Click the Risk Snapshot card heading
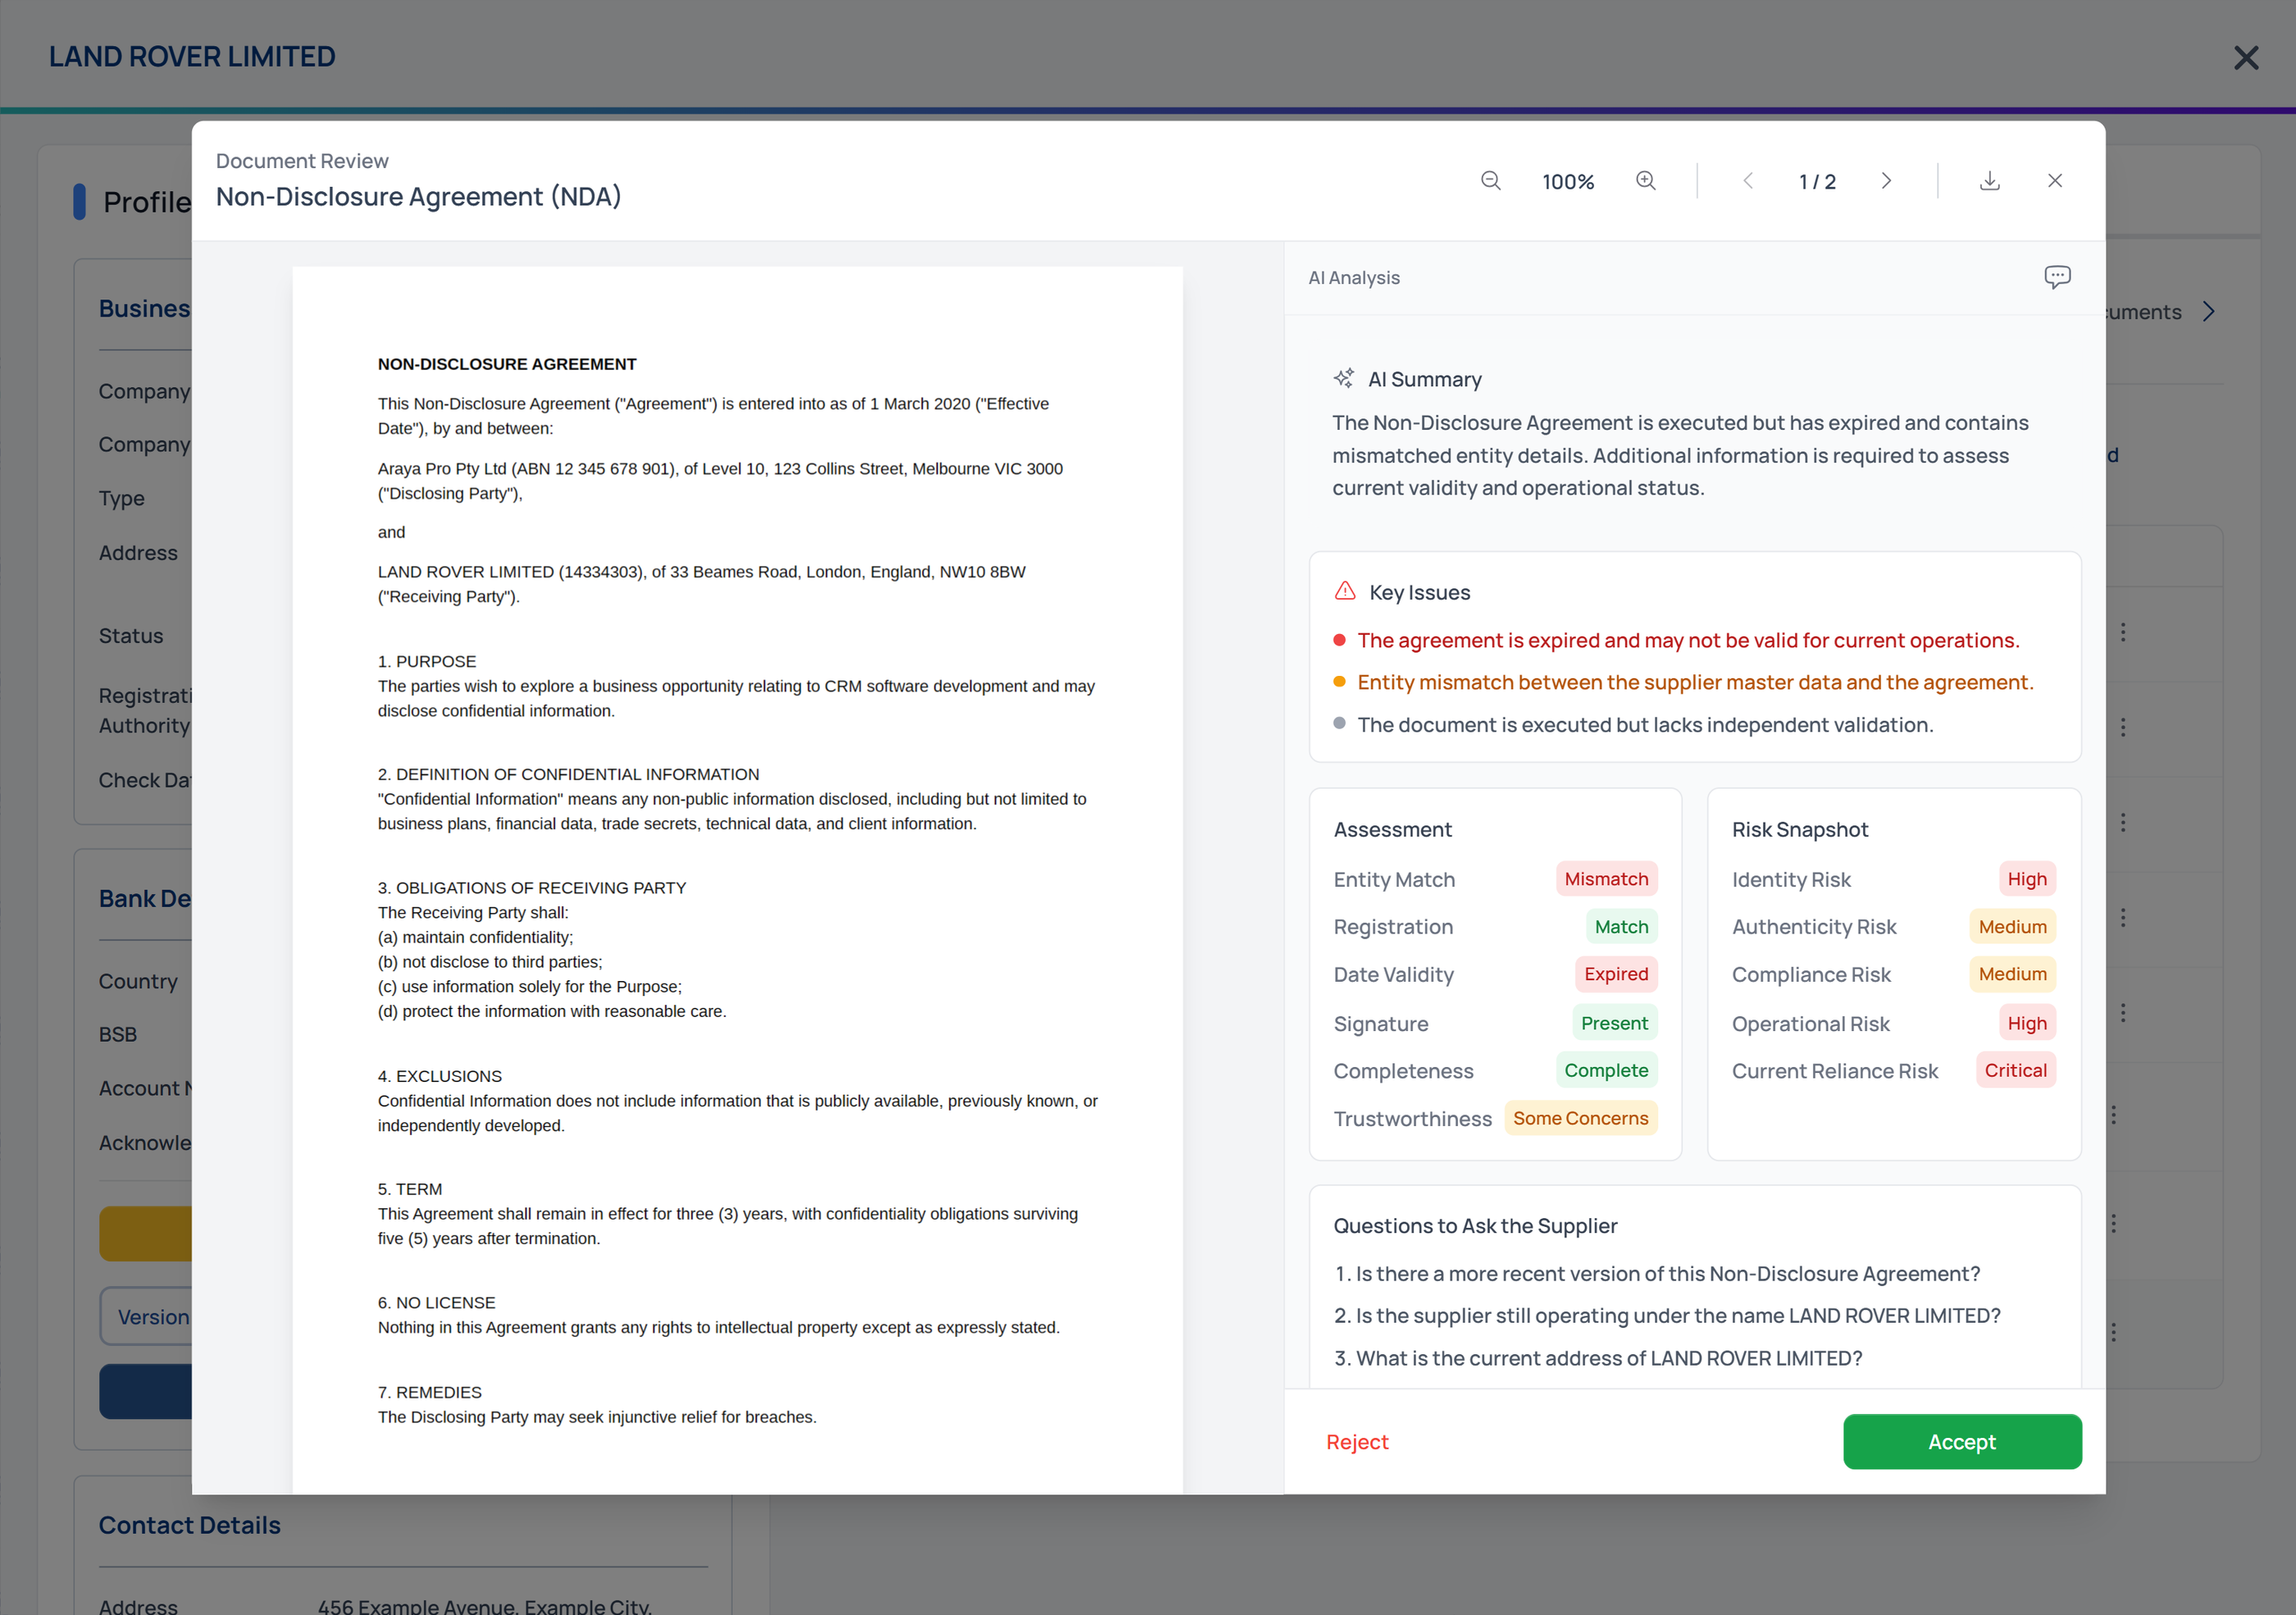Screen dimensions: 2296x1615 pyautogui.click(x=1799, y=829)
